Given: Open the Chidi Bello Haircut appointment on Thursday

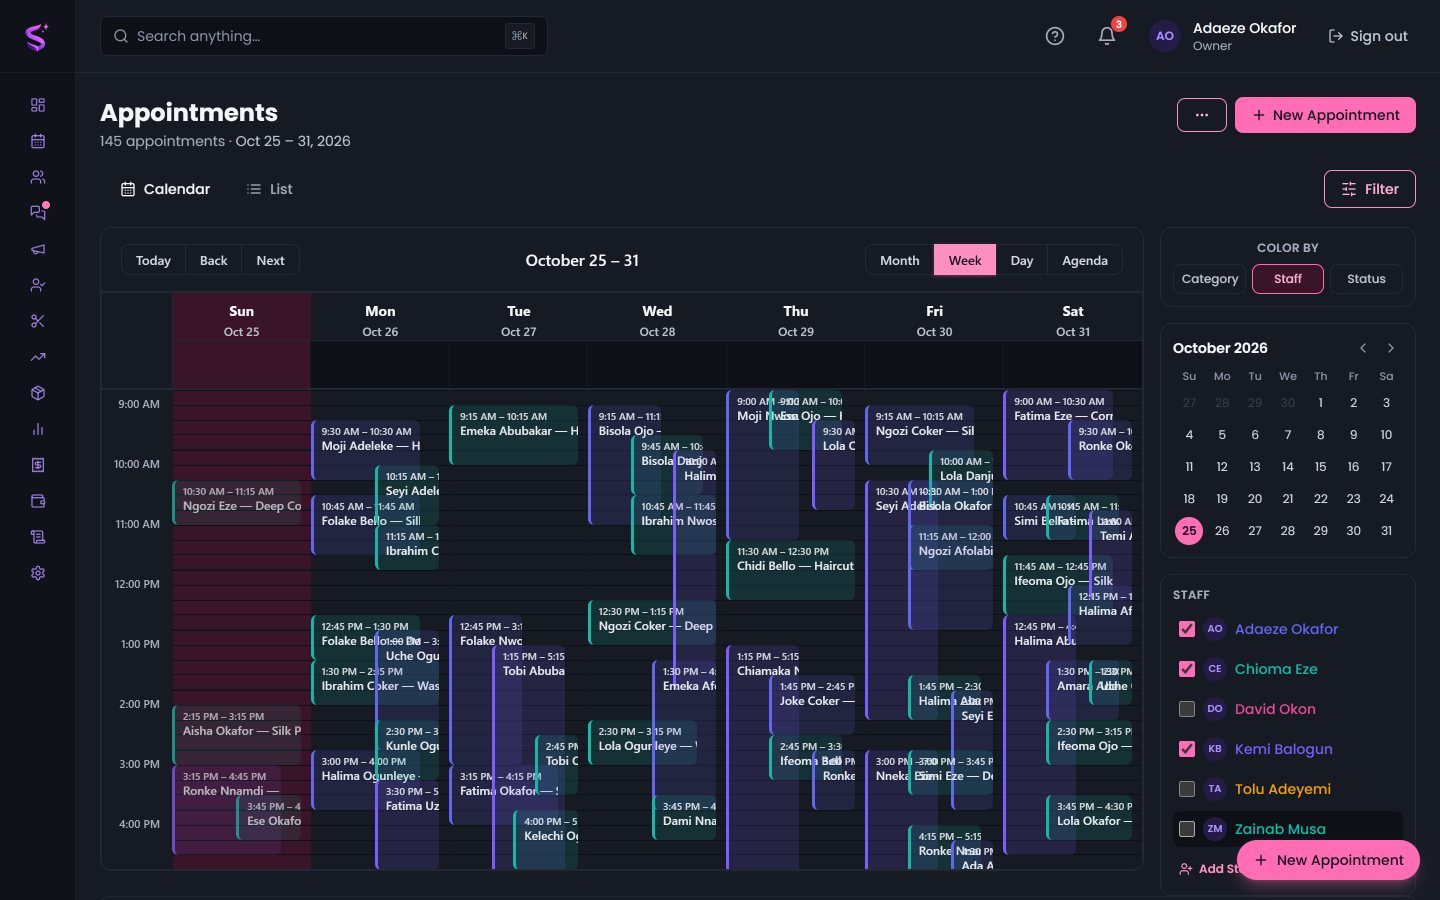Looking at the screenshot, I should 791,570.
